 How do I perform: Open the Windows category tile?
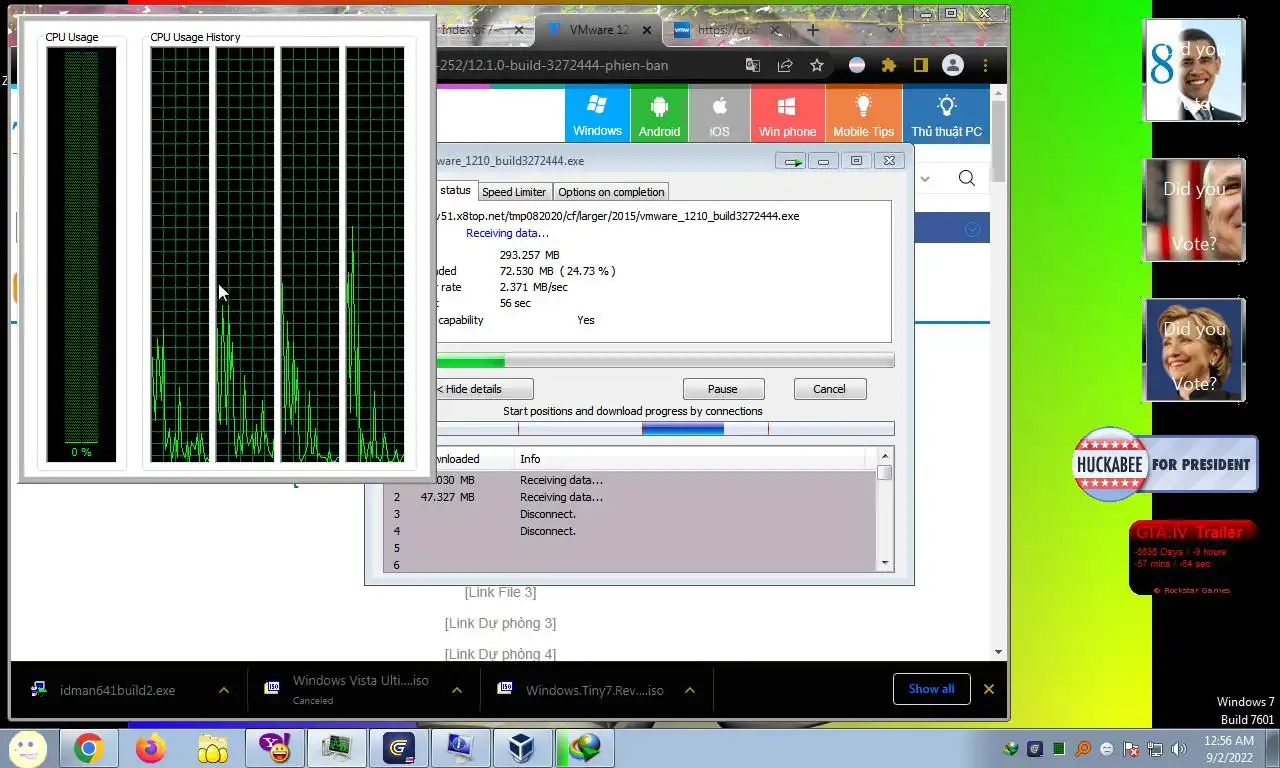[x=597, y=114]
